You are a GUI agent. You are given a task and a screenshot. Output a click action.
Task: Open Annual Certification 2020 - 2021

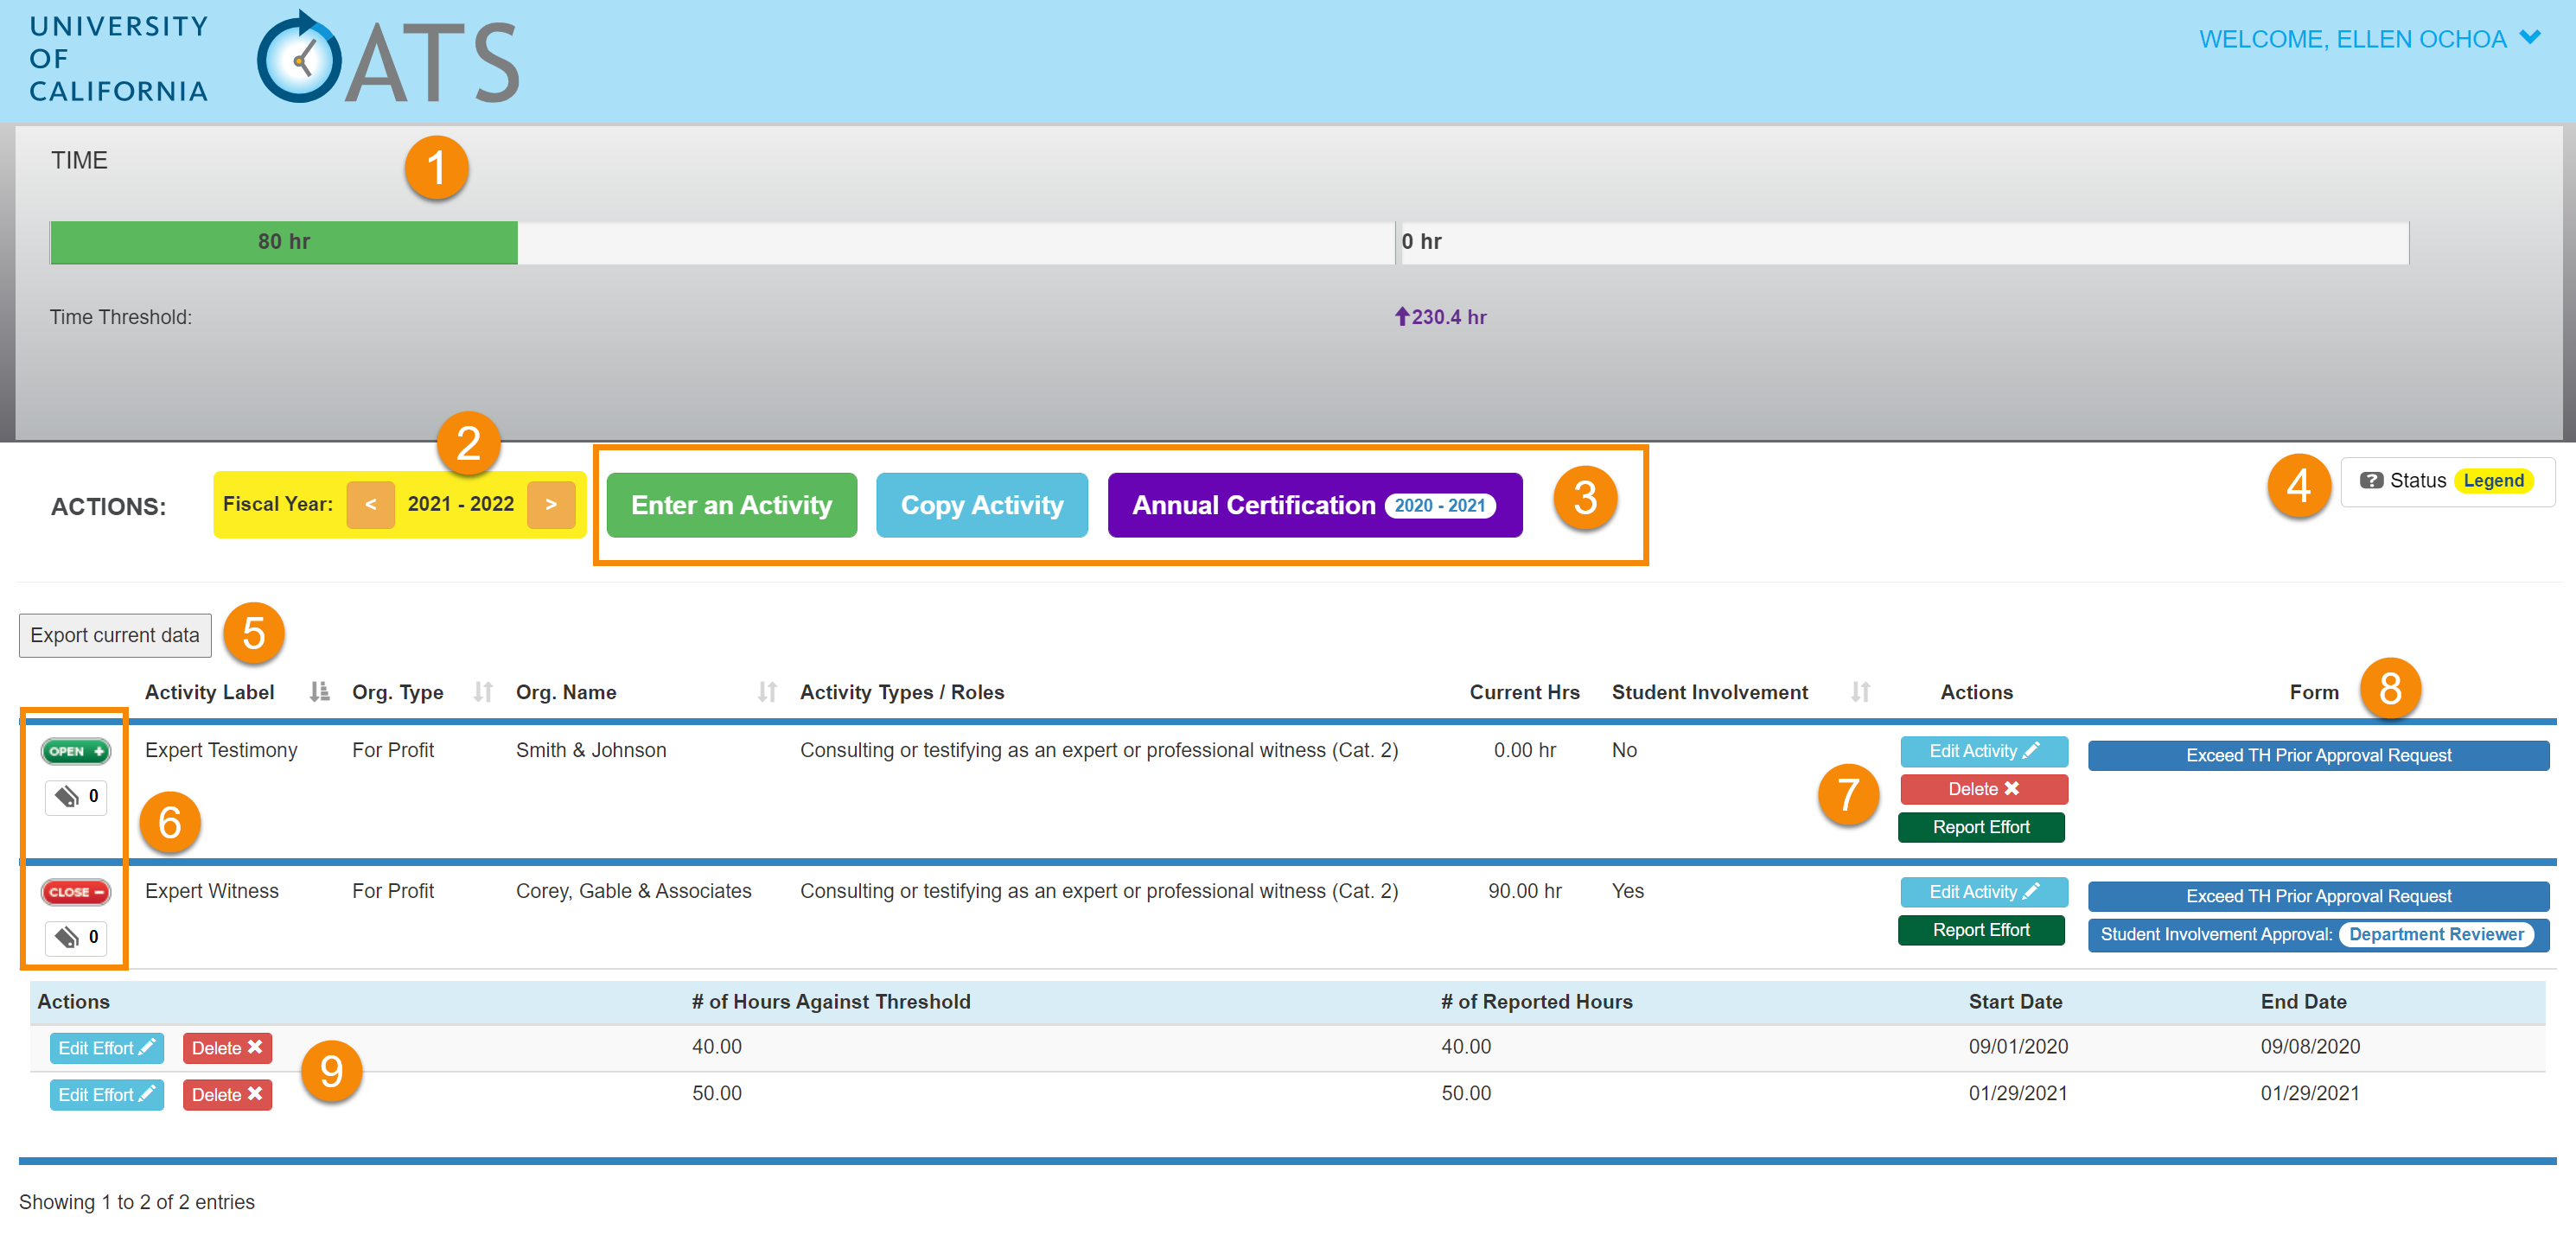point(1314,505)
